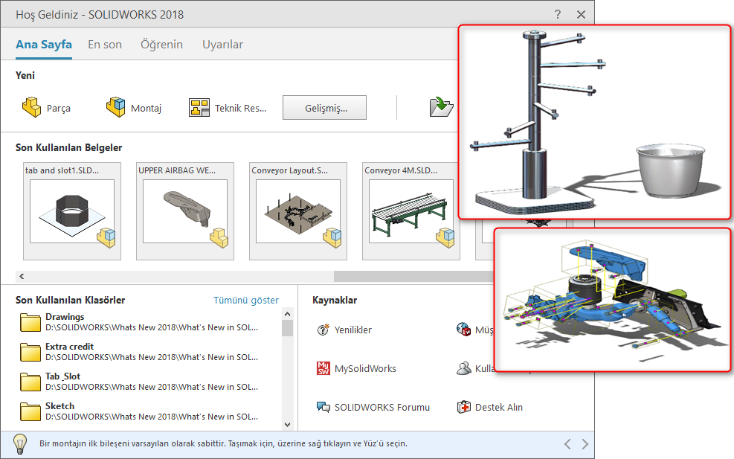Open the Öğrenin tab
This screenshot has width=734, height=459.
pos(161,44)
